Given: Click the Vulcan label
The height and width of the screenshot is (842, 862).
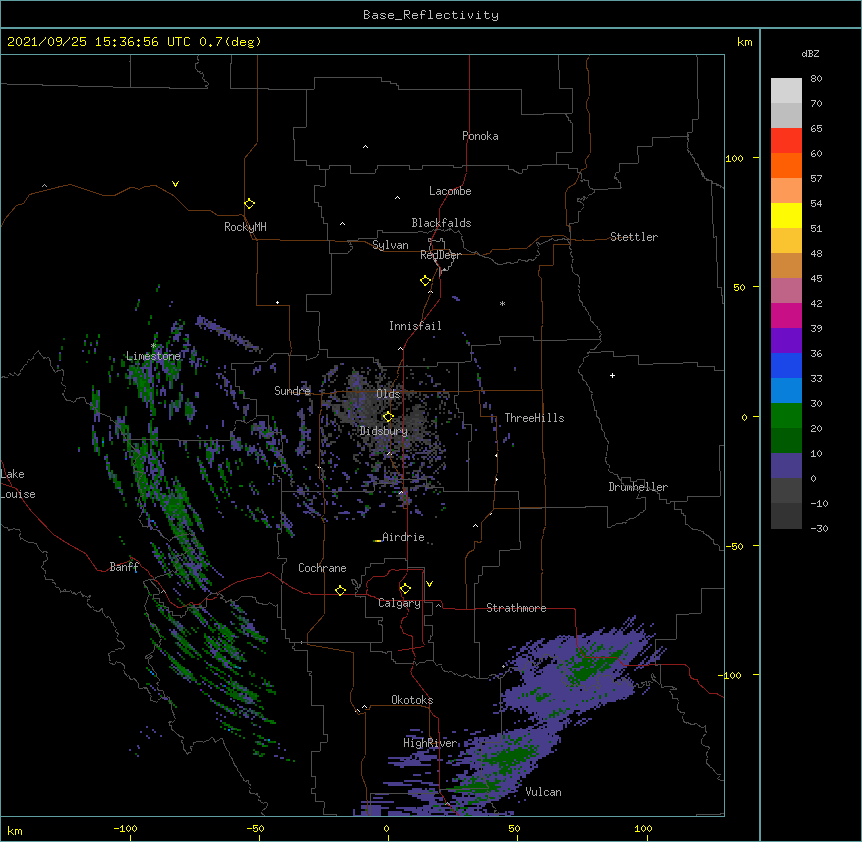Looking at the screenshot, I should [x=543, y=792].
